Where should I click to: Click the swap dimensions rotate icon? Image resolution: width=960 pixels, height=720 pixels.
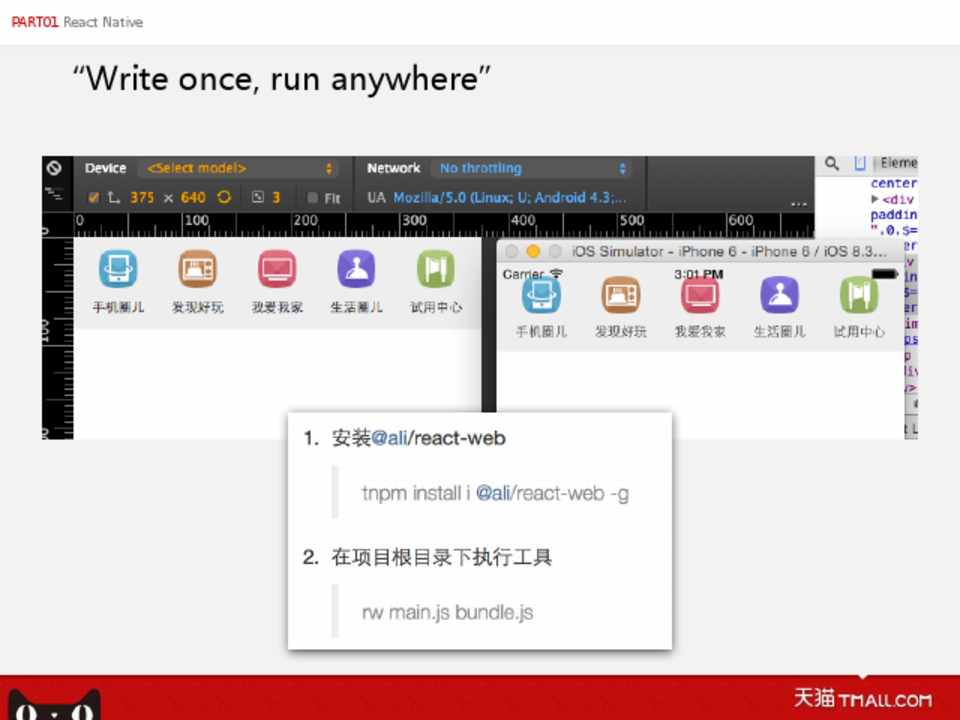pyautogui.click(x=224, y=198)
